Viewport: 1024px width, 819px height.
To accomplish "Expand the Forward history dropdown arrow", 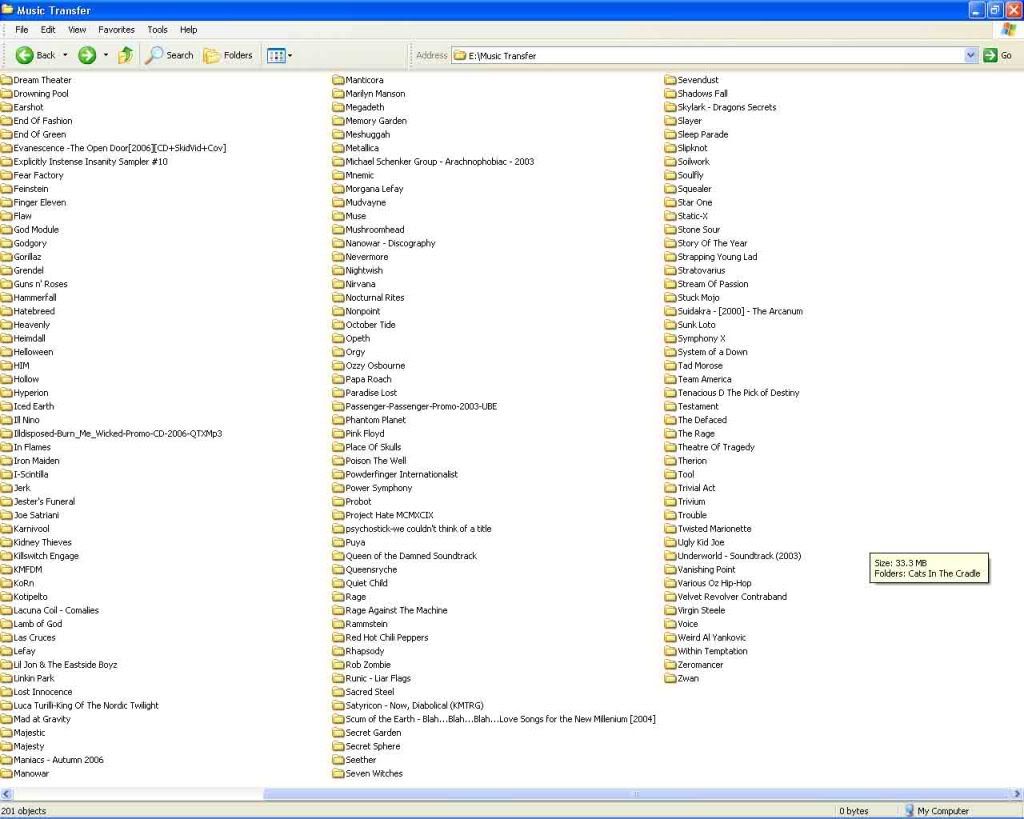I will [106, 56].
